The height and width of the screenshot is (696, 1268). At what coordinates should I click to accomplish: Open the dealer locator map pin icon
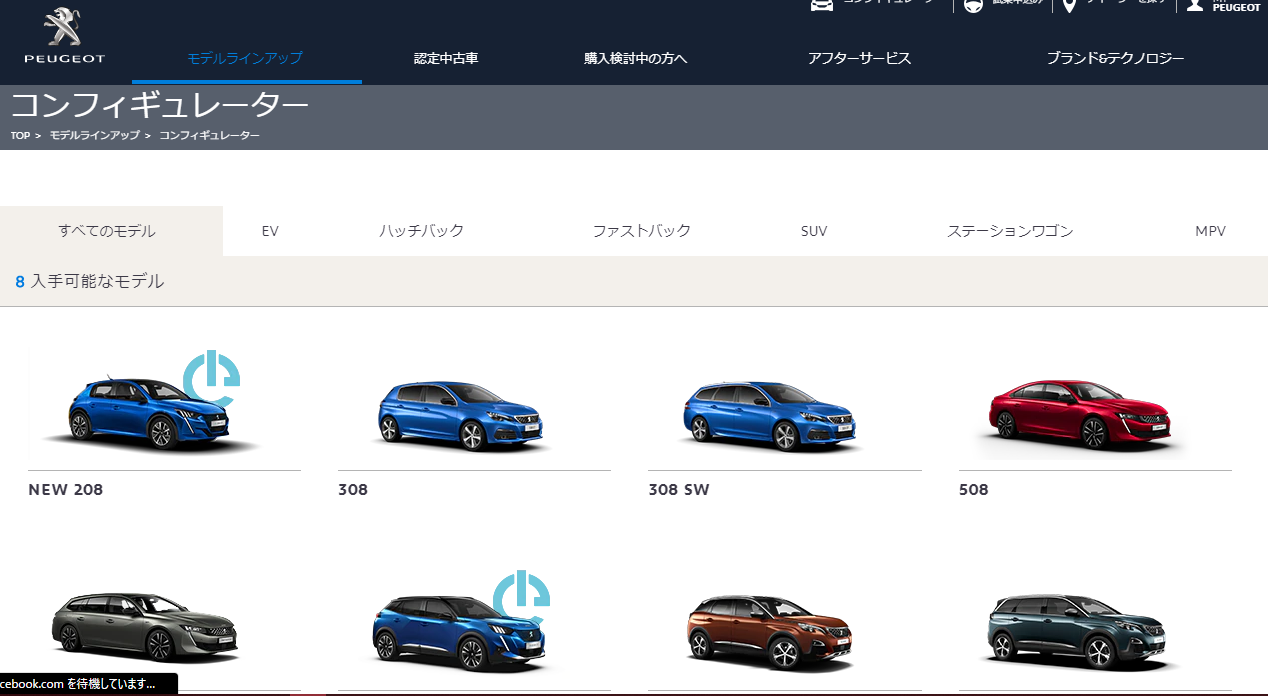(1068, 6)
